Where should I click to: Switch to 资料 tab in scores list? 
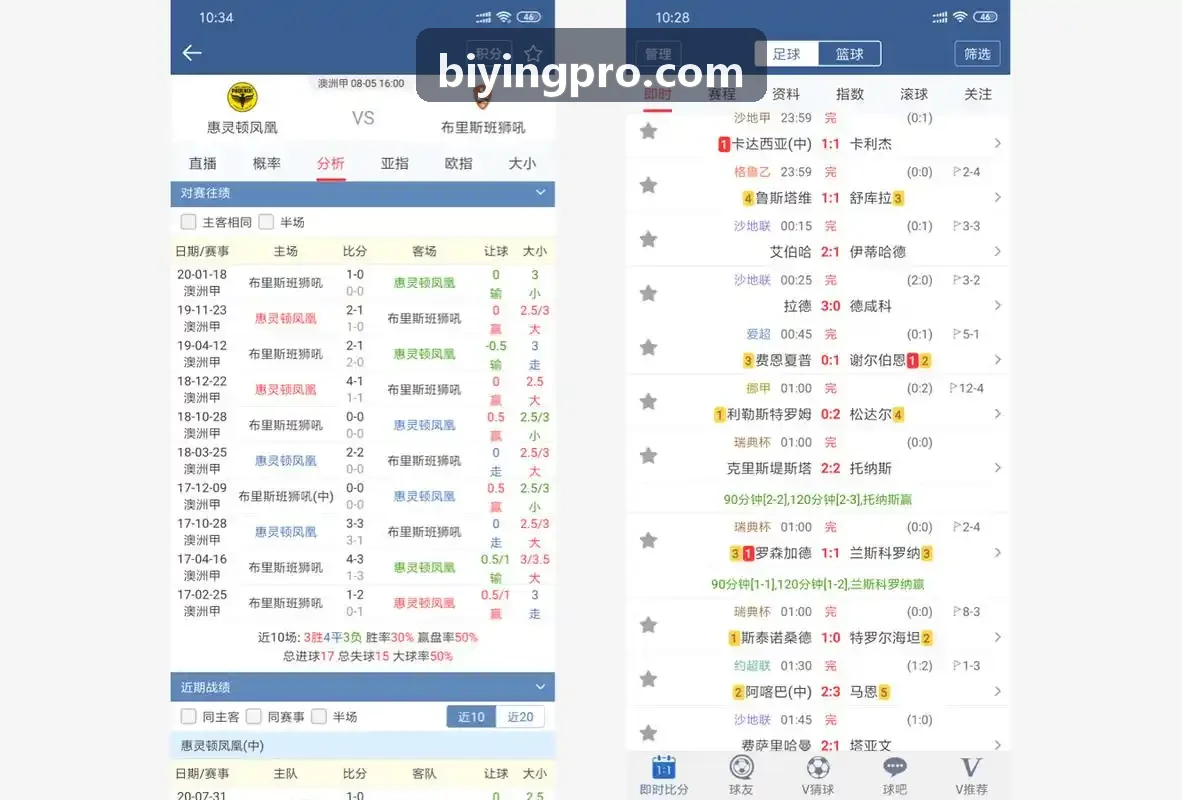[785, 94]
